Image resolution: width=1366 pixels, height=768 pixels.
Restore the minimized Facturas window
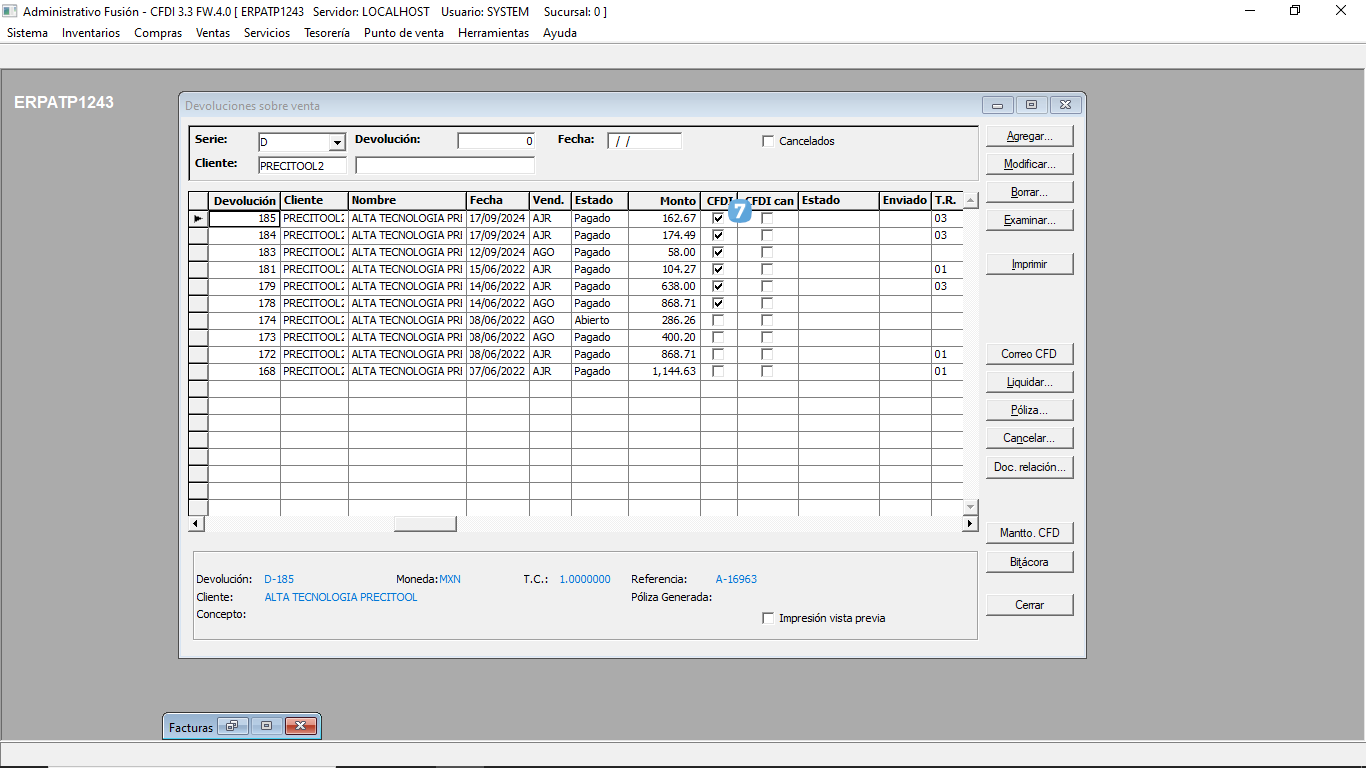(x=231, y=727)
